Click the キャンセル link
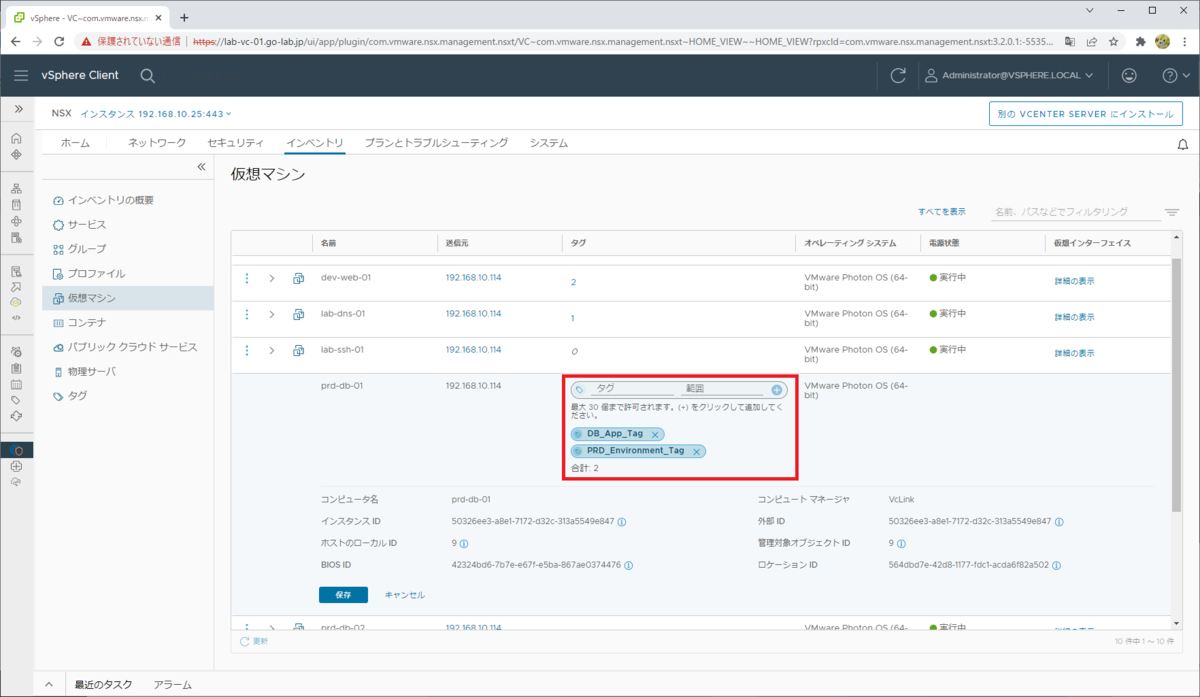This screenshot has width=1200, height=697. tap(405, 595)
